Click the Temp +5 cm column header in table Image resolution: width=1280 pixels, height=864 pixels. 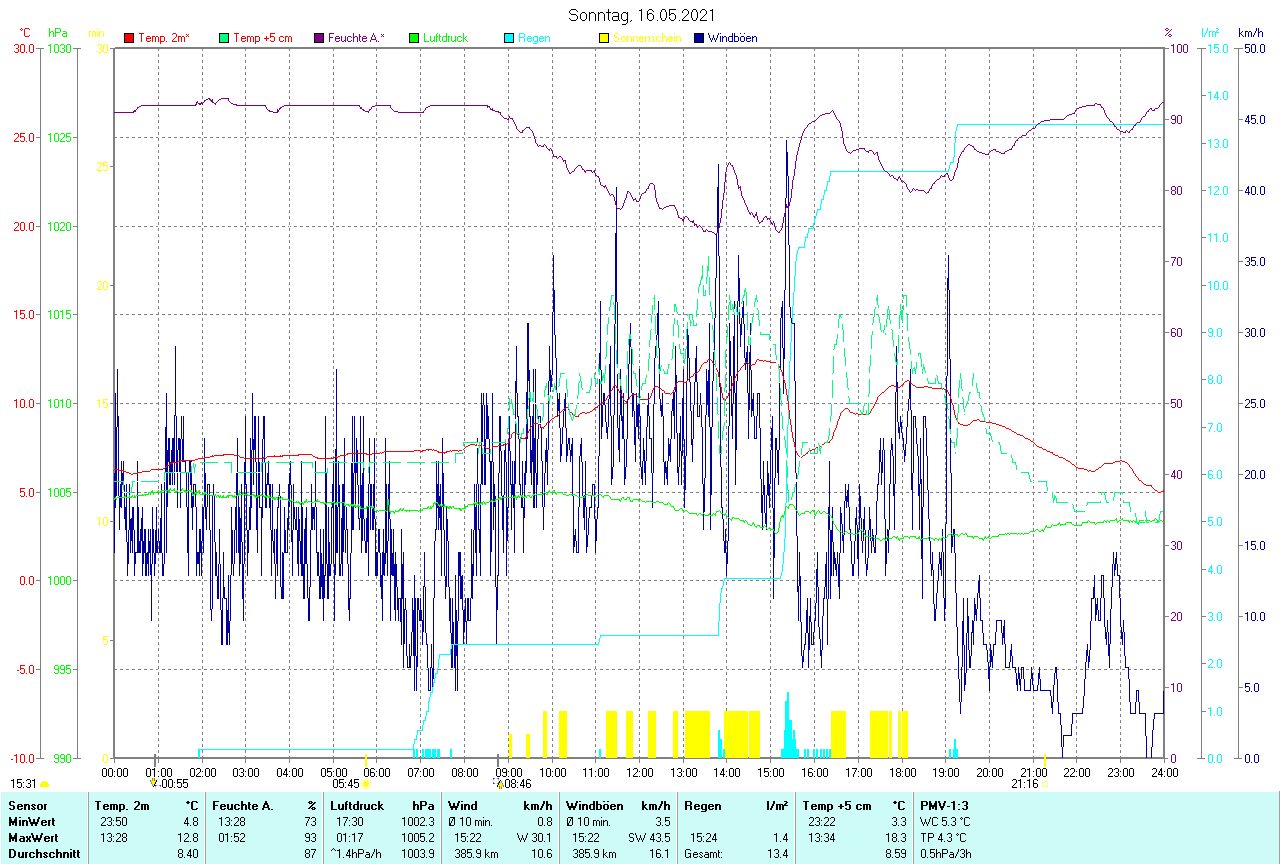(x=838, y=805)
